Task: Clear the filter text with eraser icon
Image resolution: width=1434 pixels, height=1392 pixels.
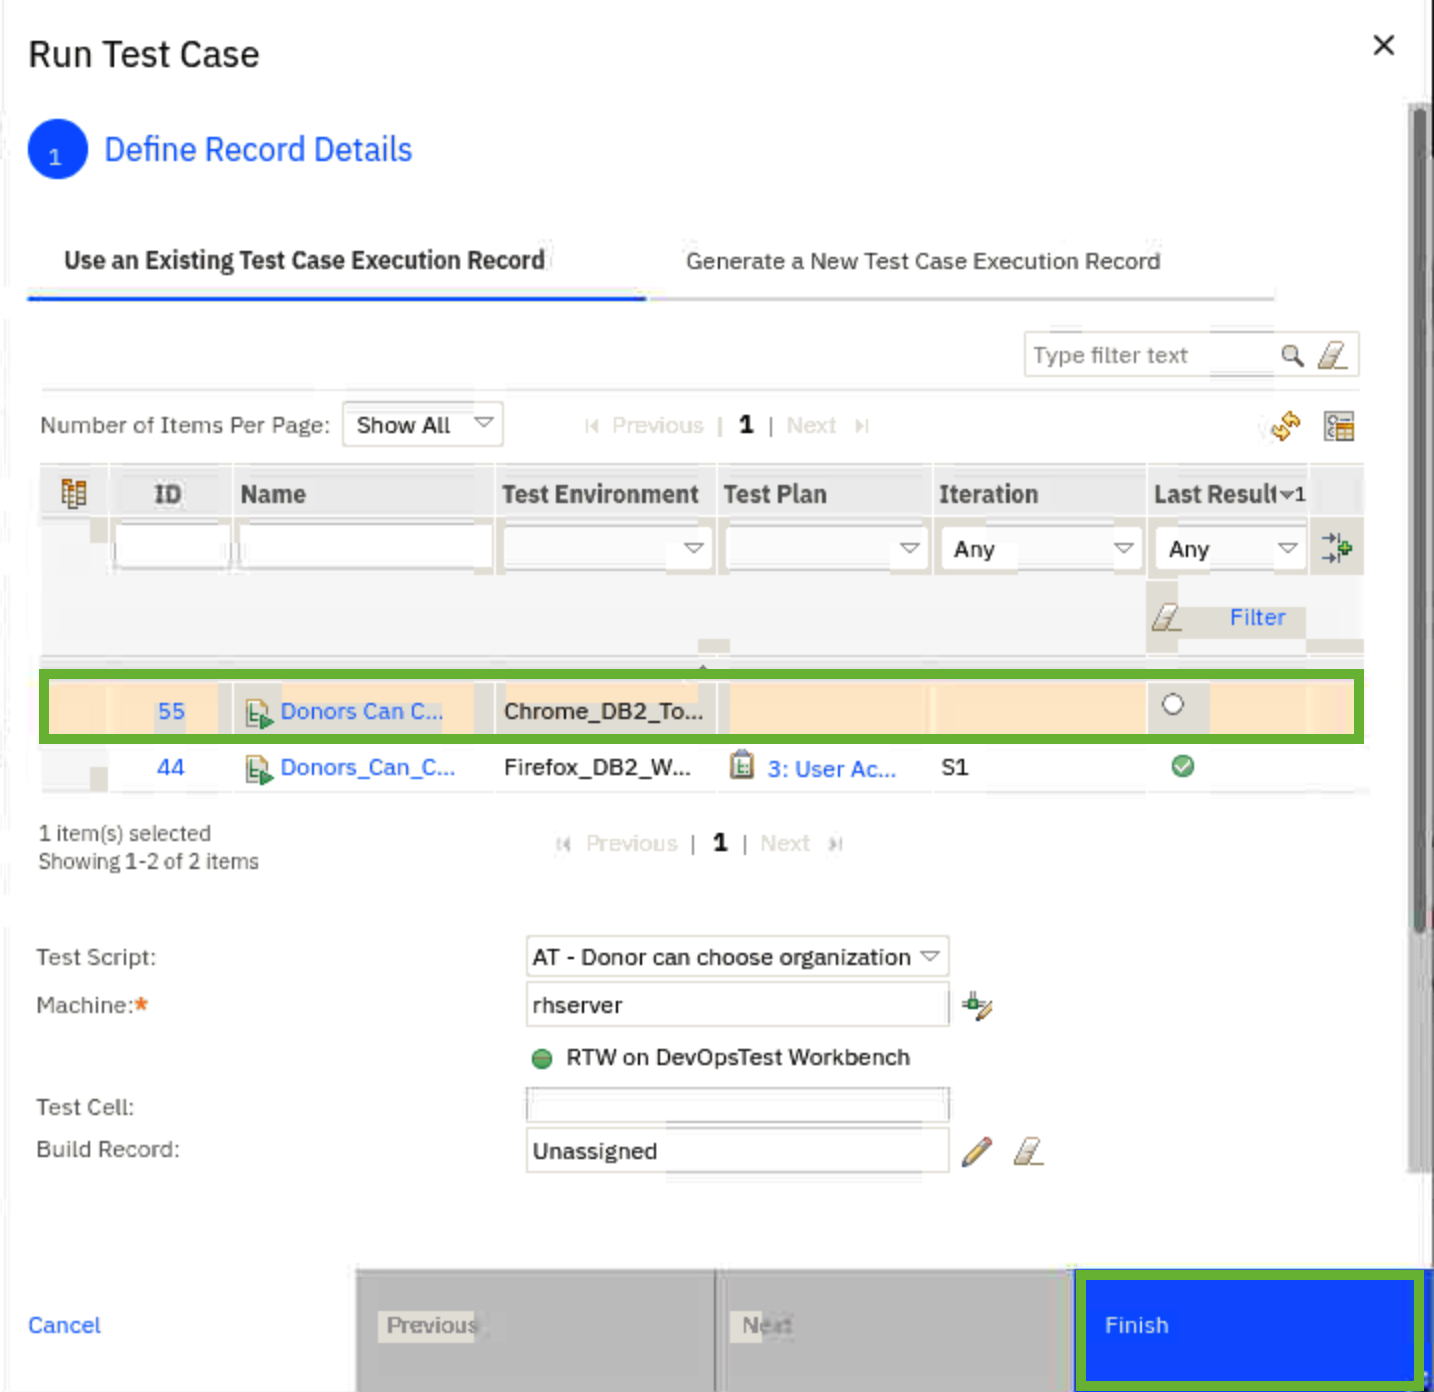Action: (1332, 355)
